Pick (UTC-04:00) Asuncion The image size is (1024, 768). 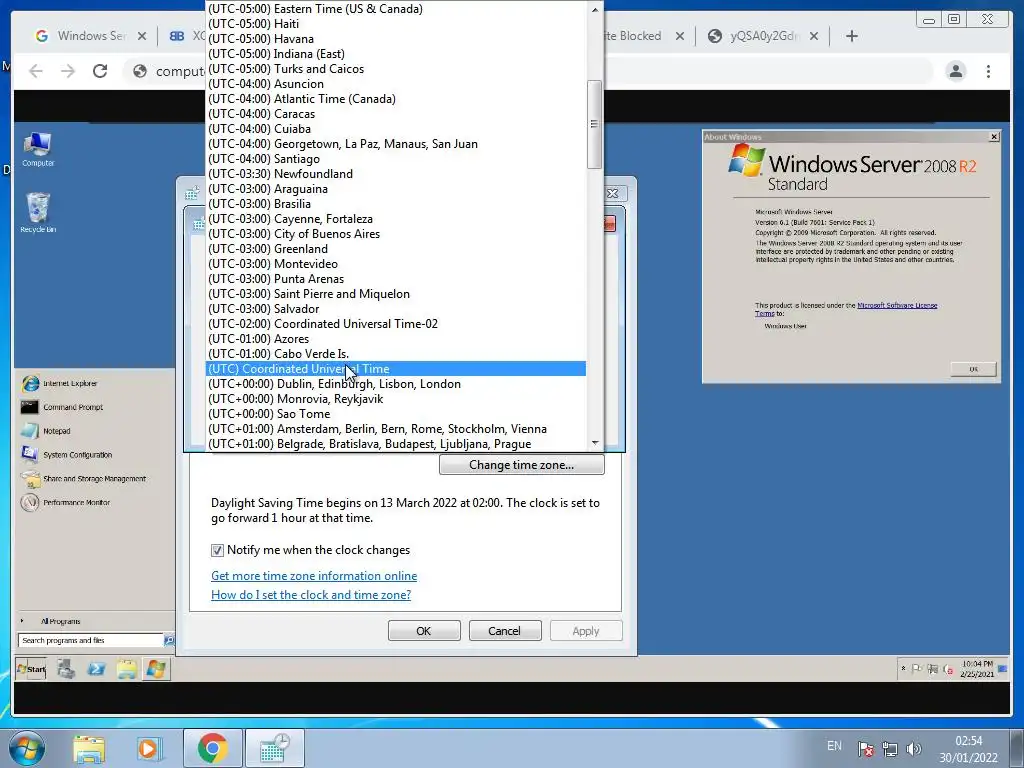pos(396,84)
